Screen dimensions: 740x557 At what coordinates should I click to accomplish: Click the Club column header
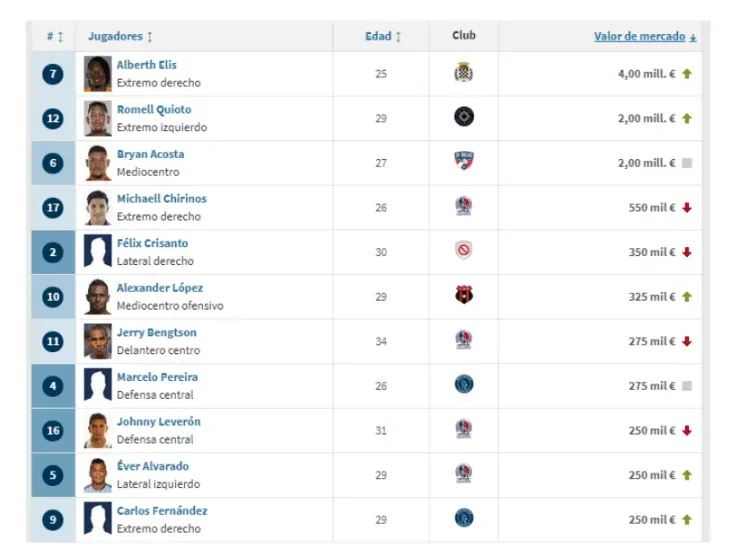[x=463, y=35]
